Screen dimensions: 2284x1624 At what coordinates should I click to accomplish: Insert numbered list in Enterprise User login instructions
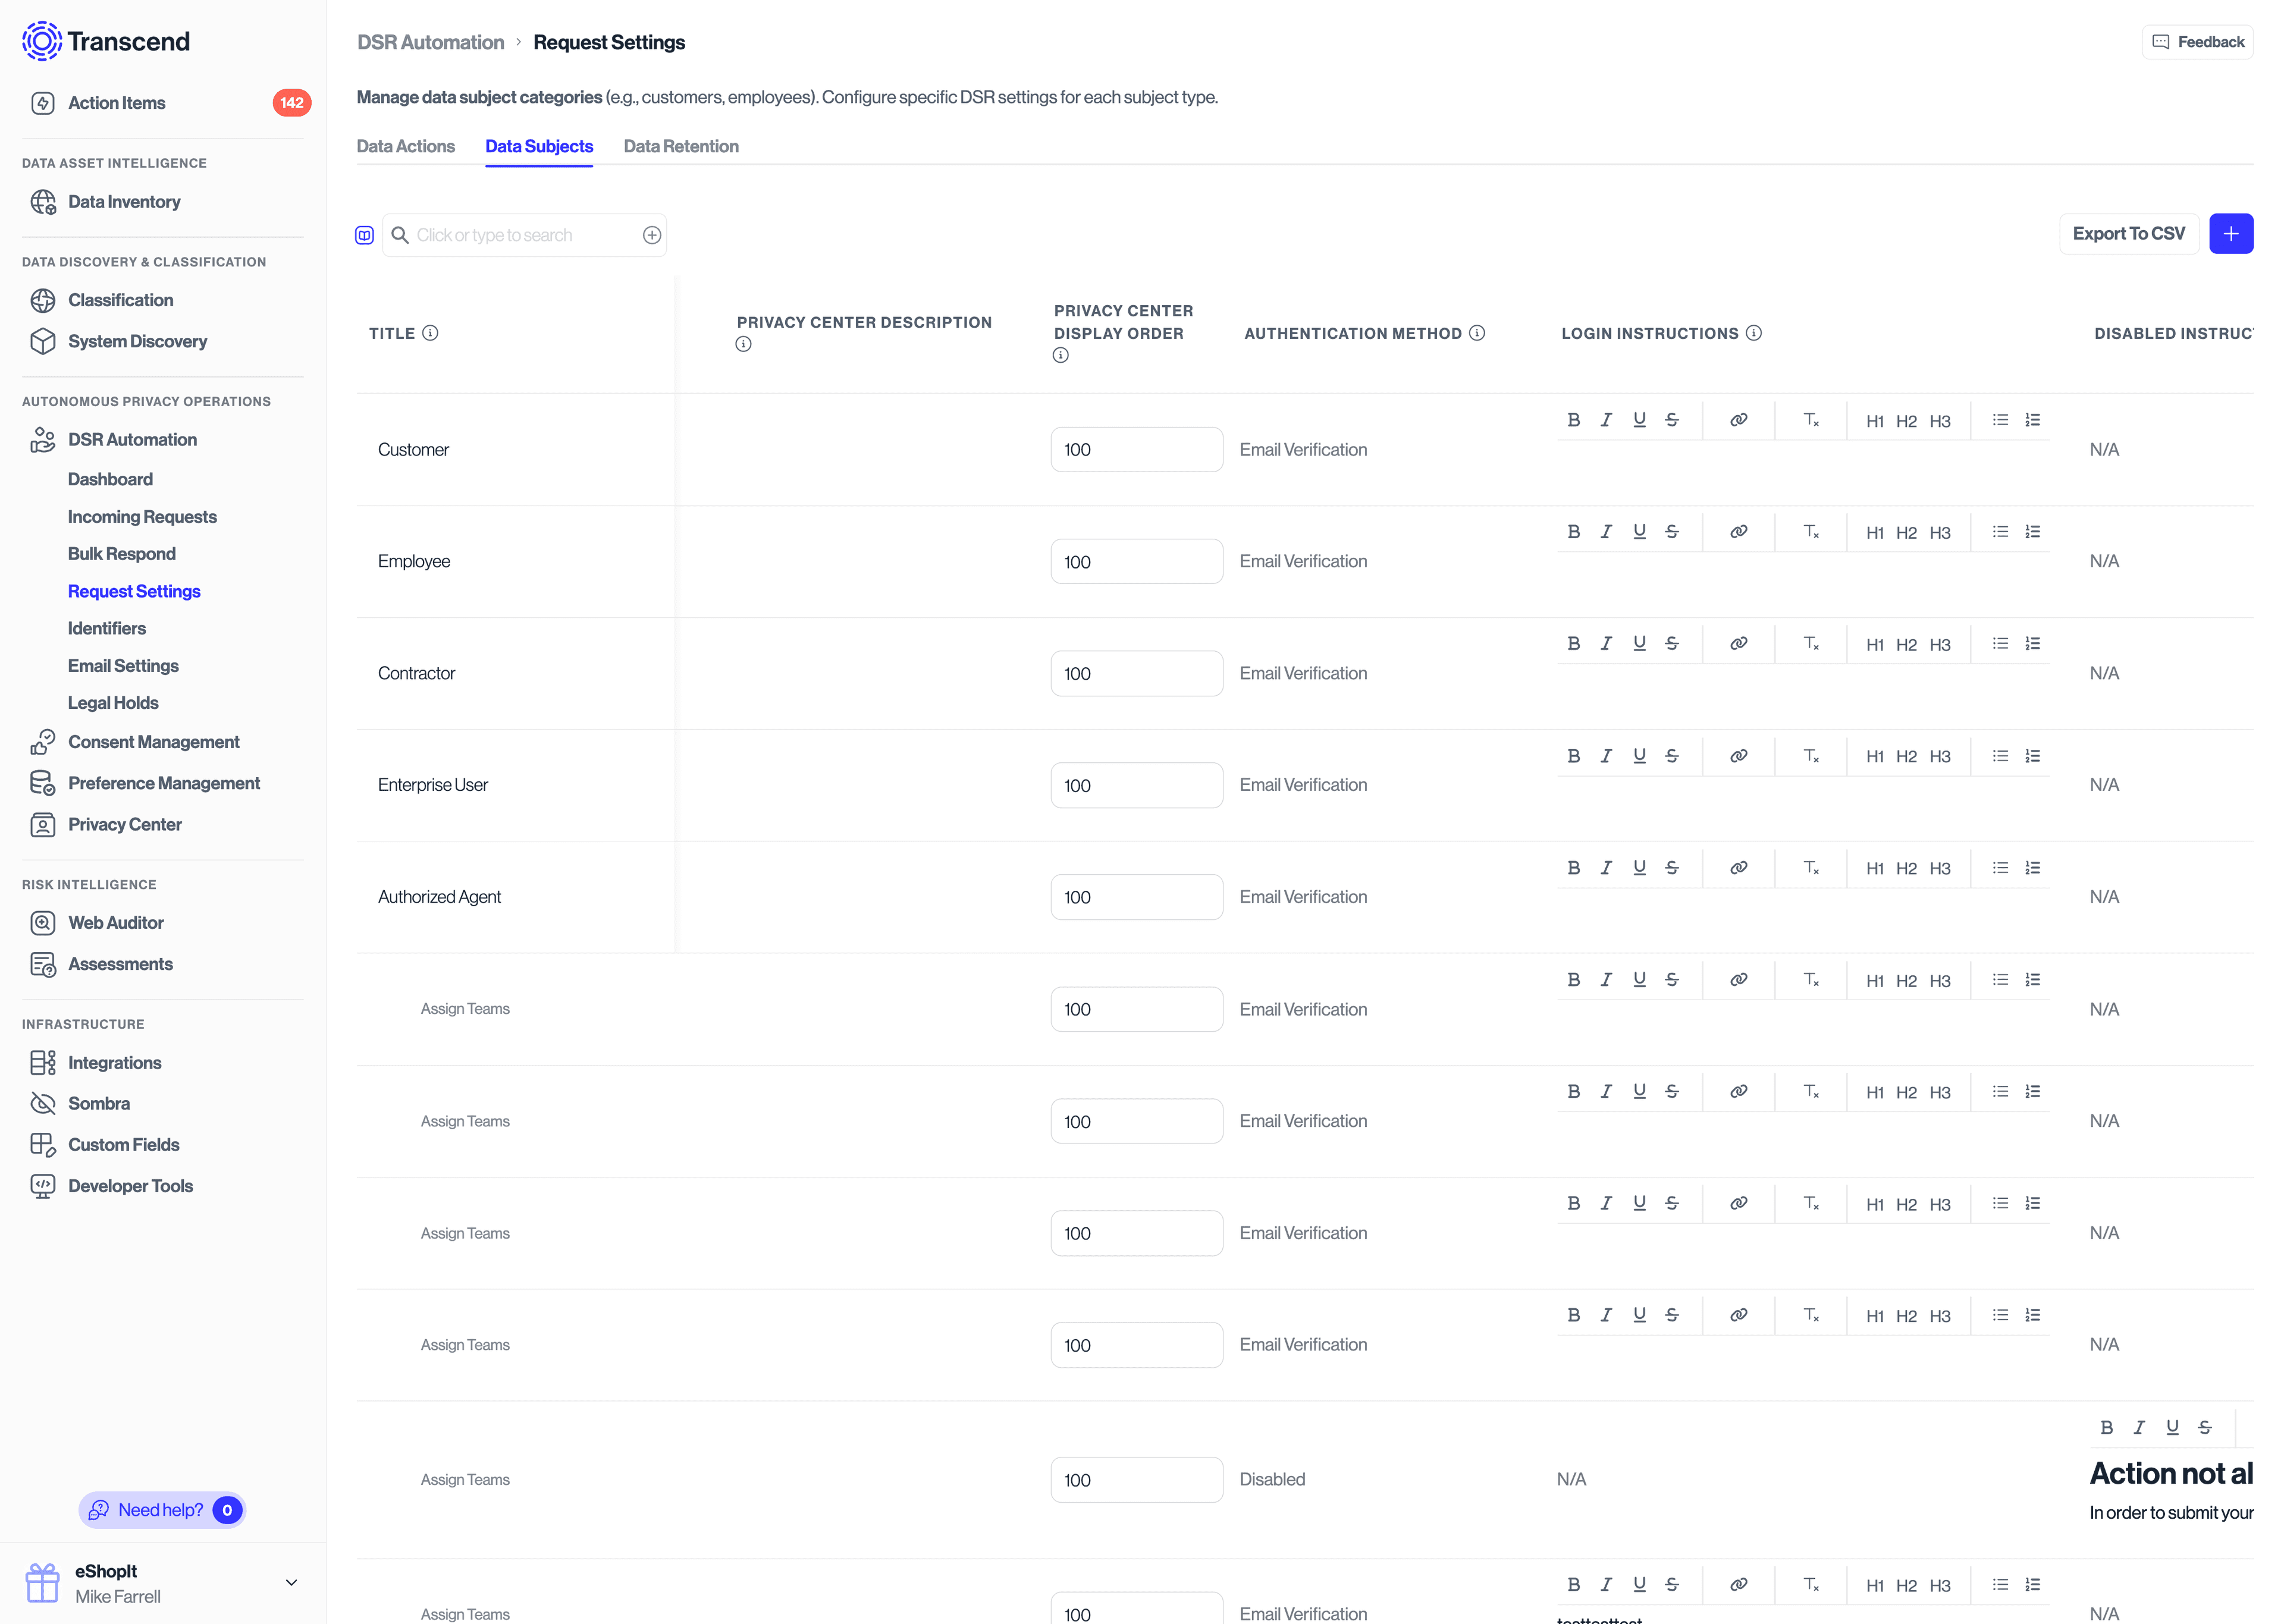pyautogui.click(x=2034, y=755)
